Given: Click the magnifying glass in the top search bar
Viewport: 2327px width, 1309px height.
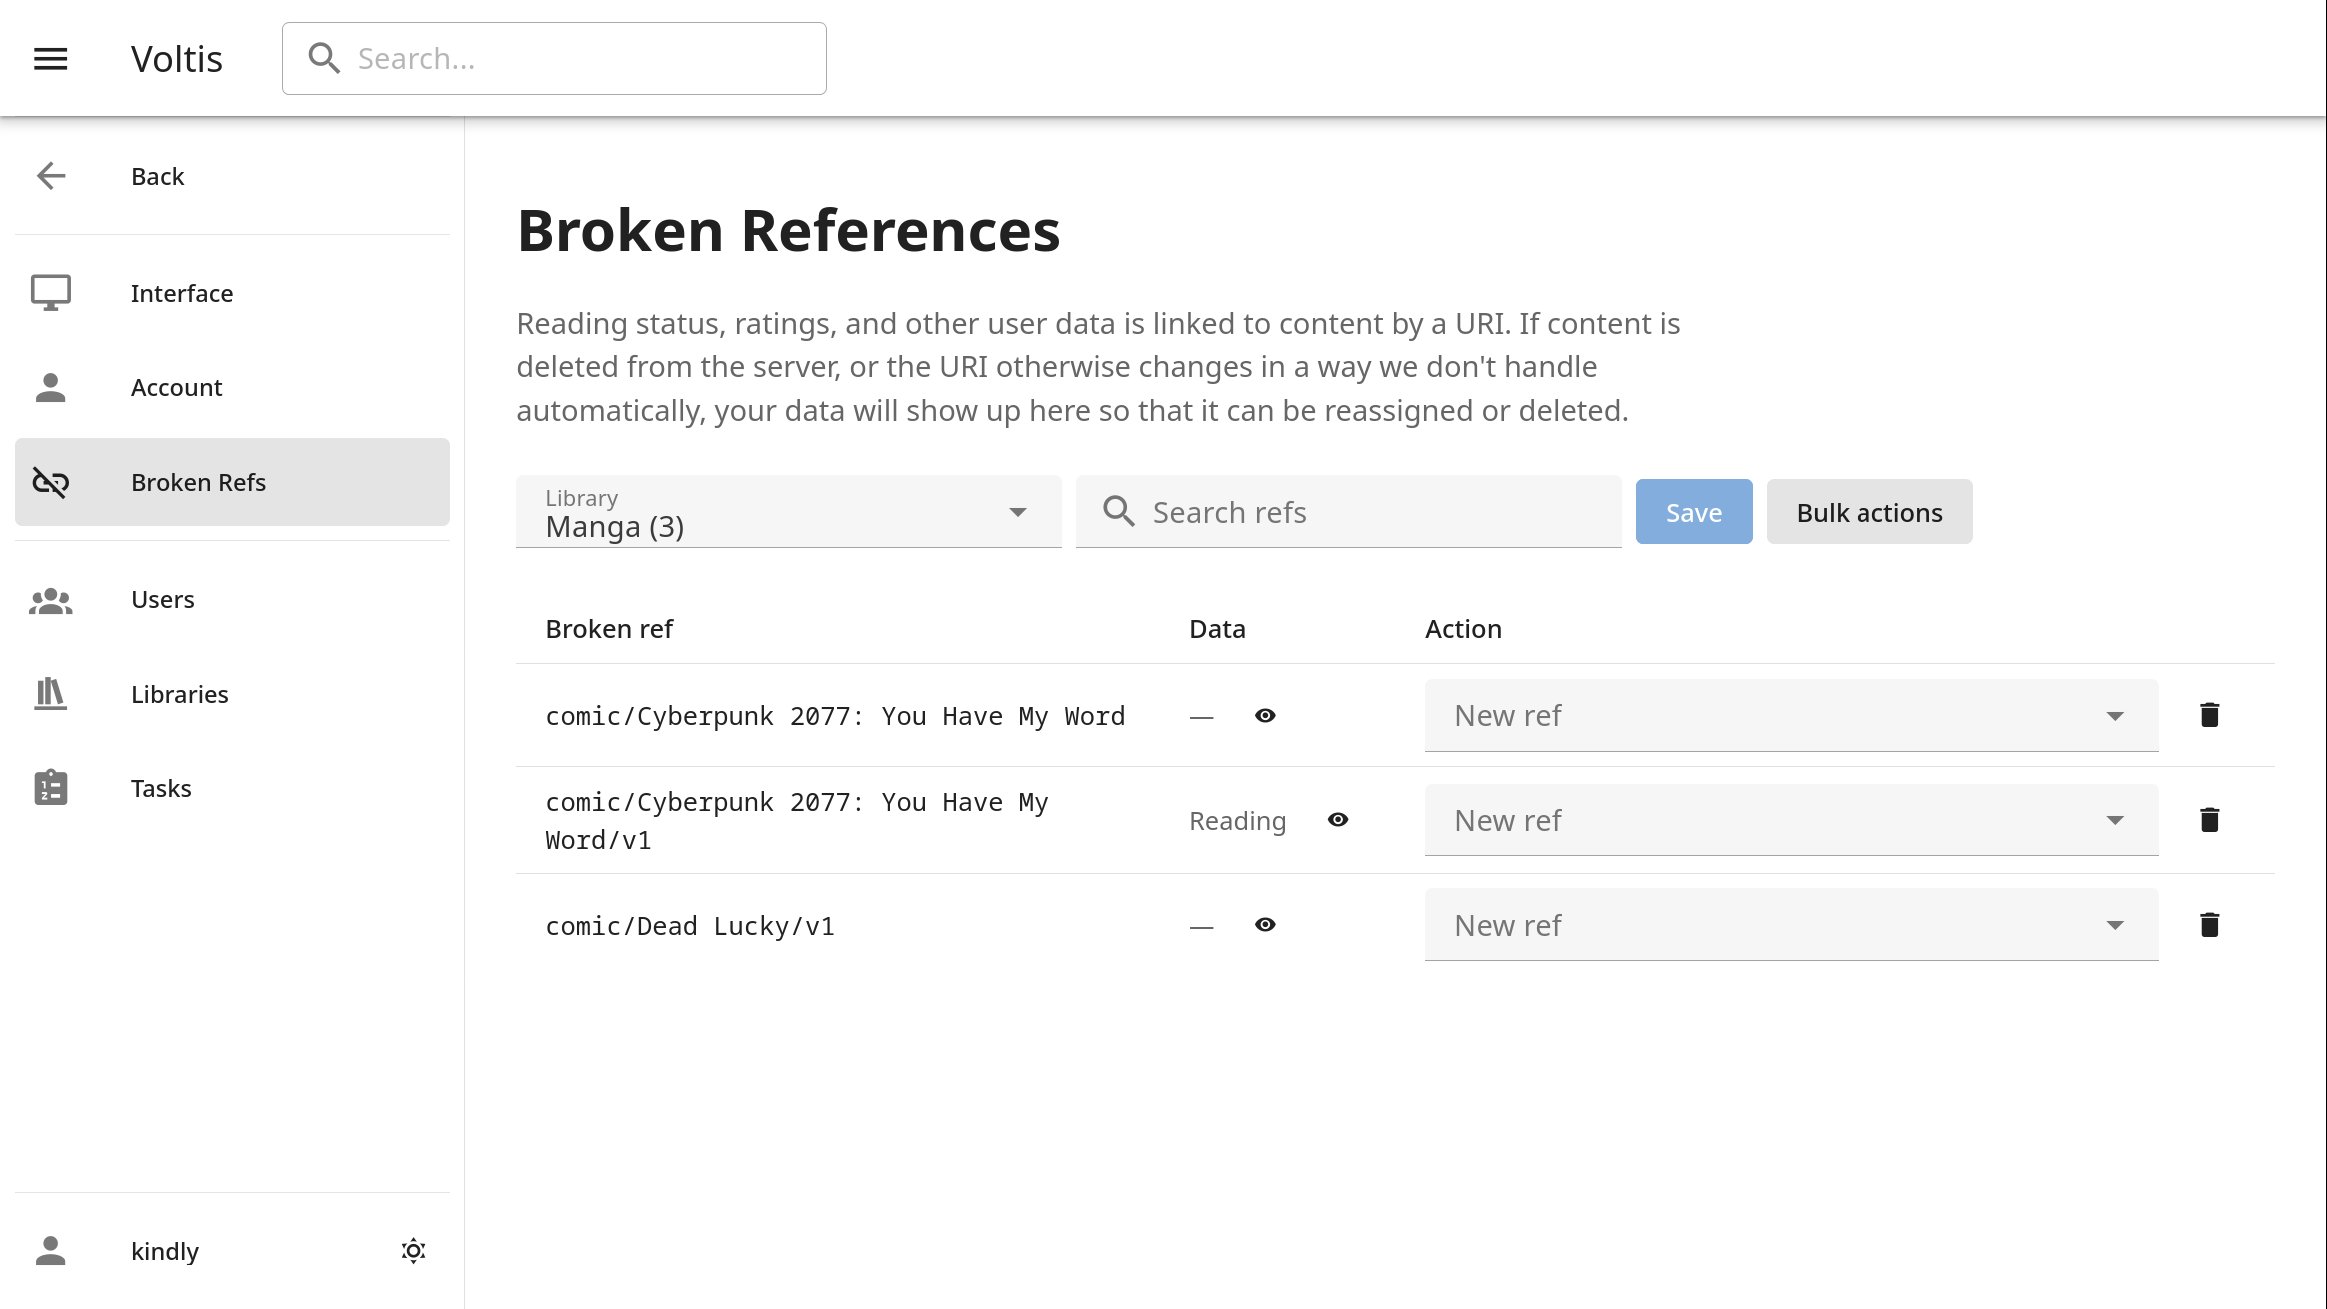Looking at the screenshot, I should [x=324, y=58].
